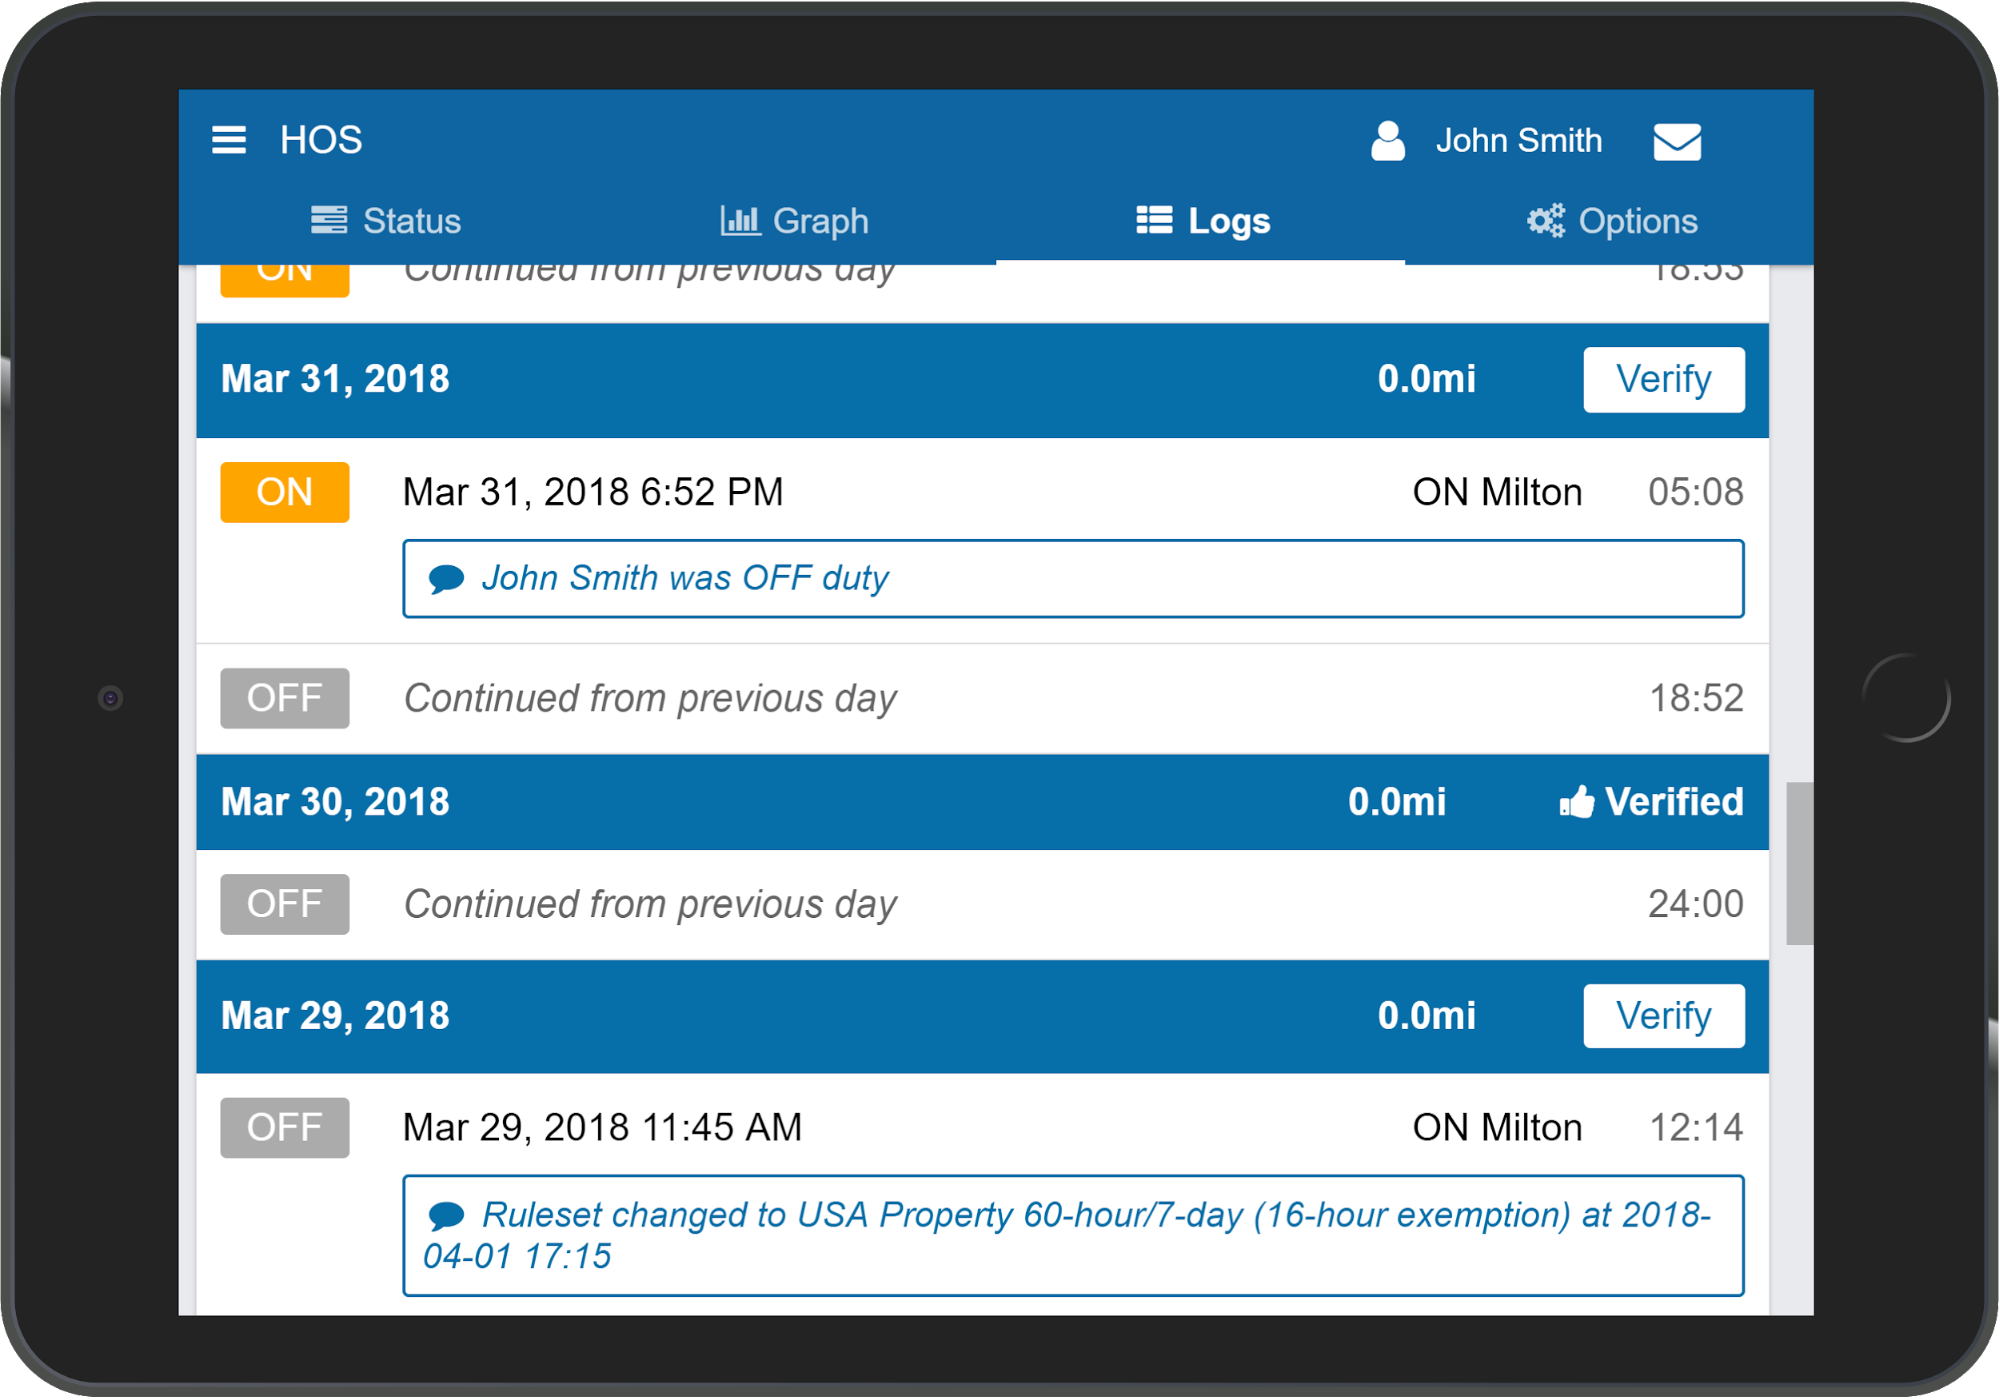Viewport: 1999px width, 1399px height.
Task: Open the Options tab
Action: 1612,221
